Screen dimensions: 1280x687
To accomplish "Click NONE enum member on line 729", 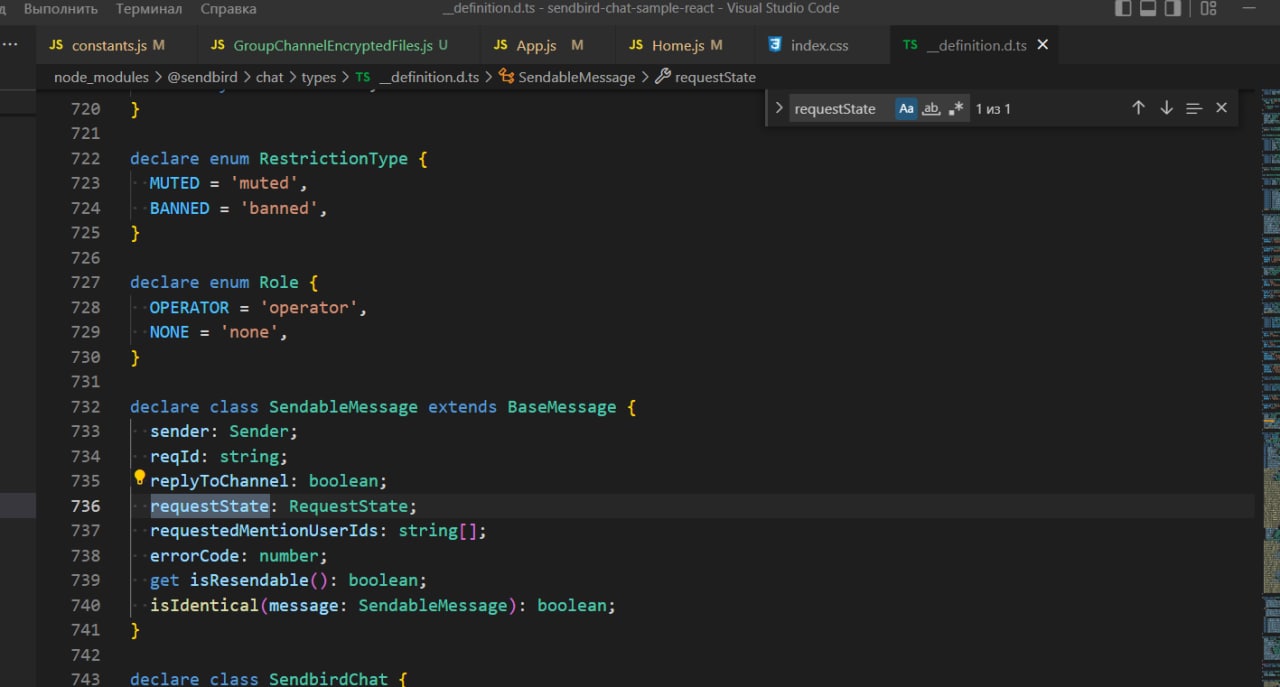I will [170, 332].
